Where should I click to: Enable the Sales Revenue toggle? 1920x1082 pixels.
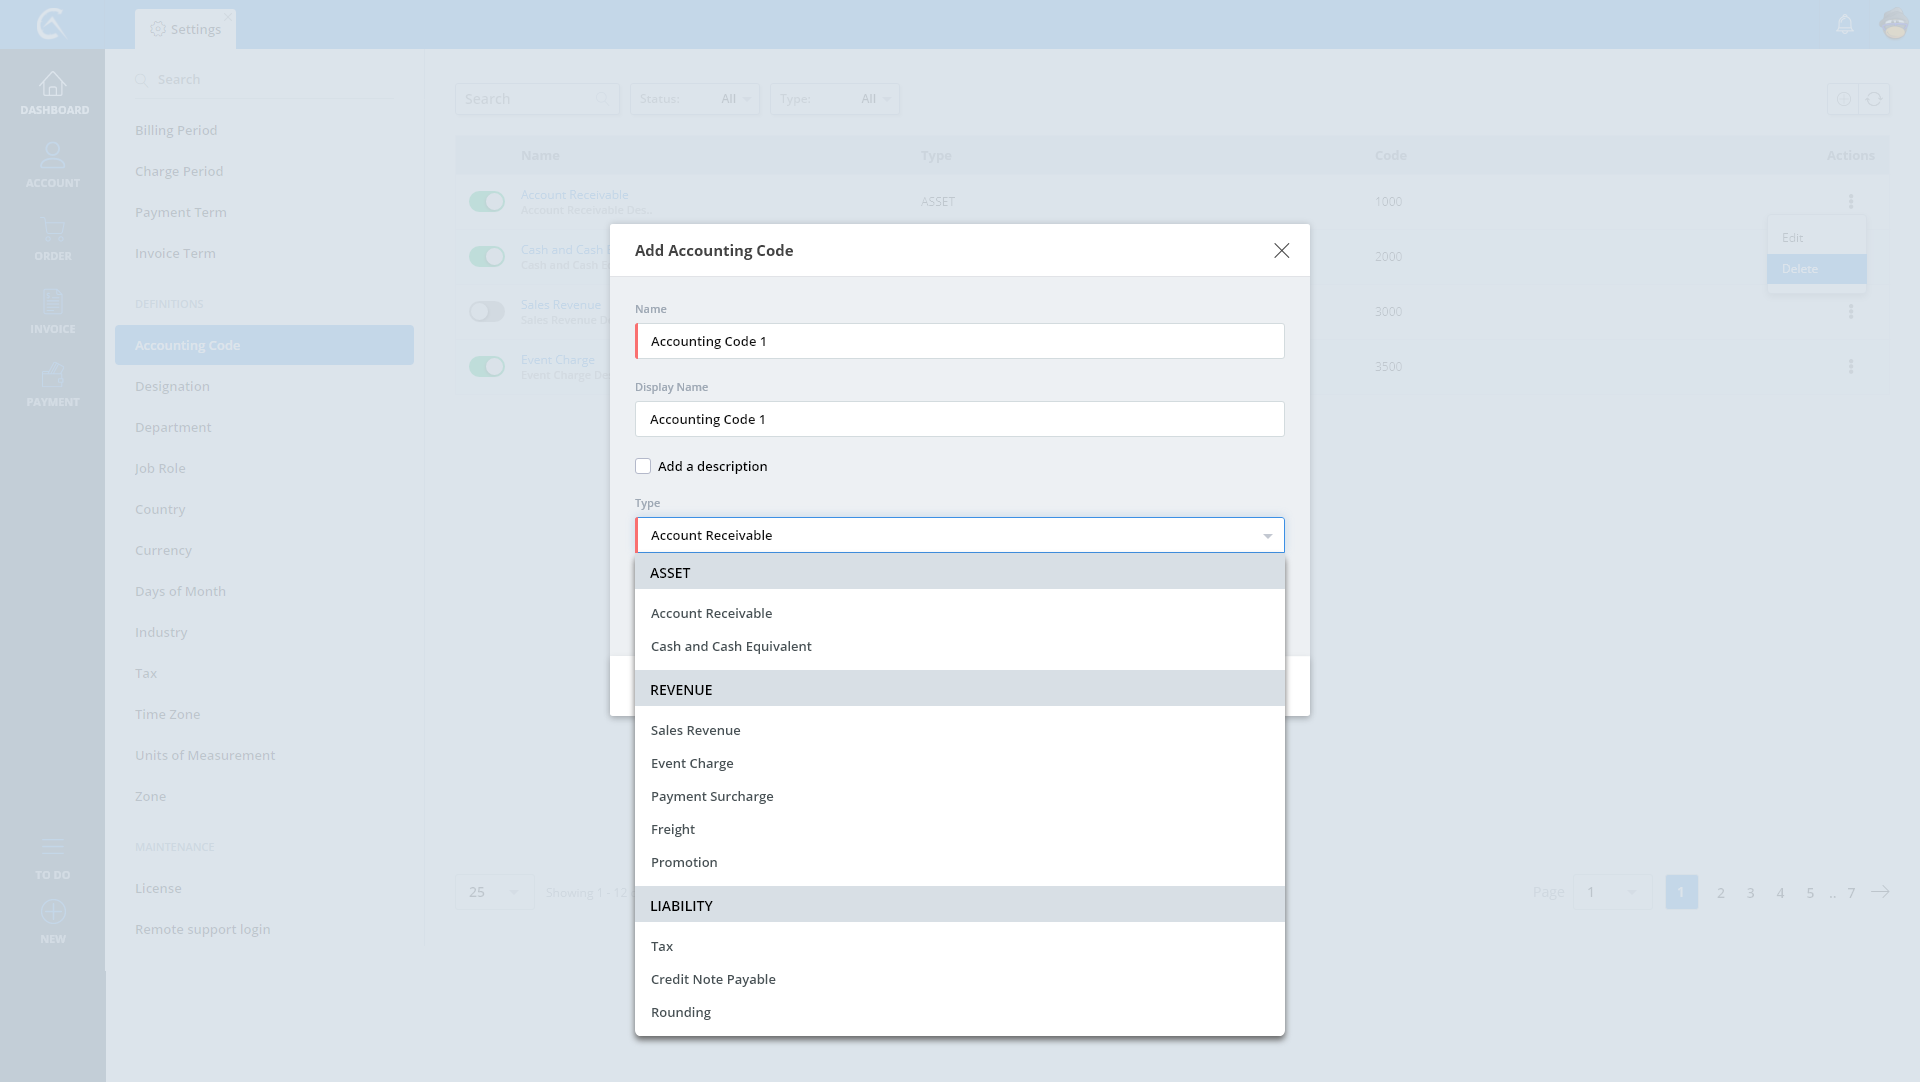pyautogui.click(x=487, y=312)
